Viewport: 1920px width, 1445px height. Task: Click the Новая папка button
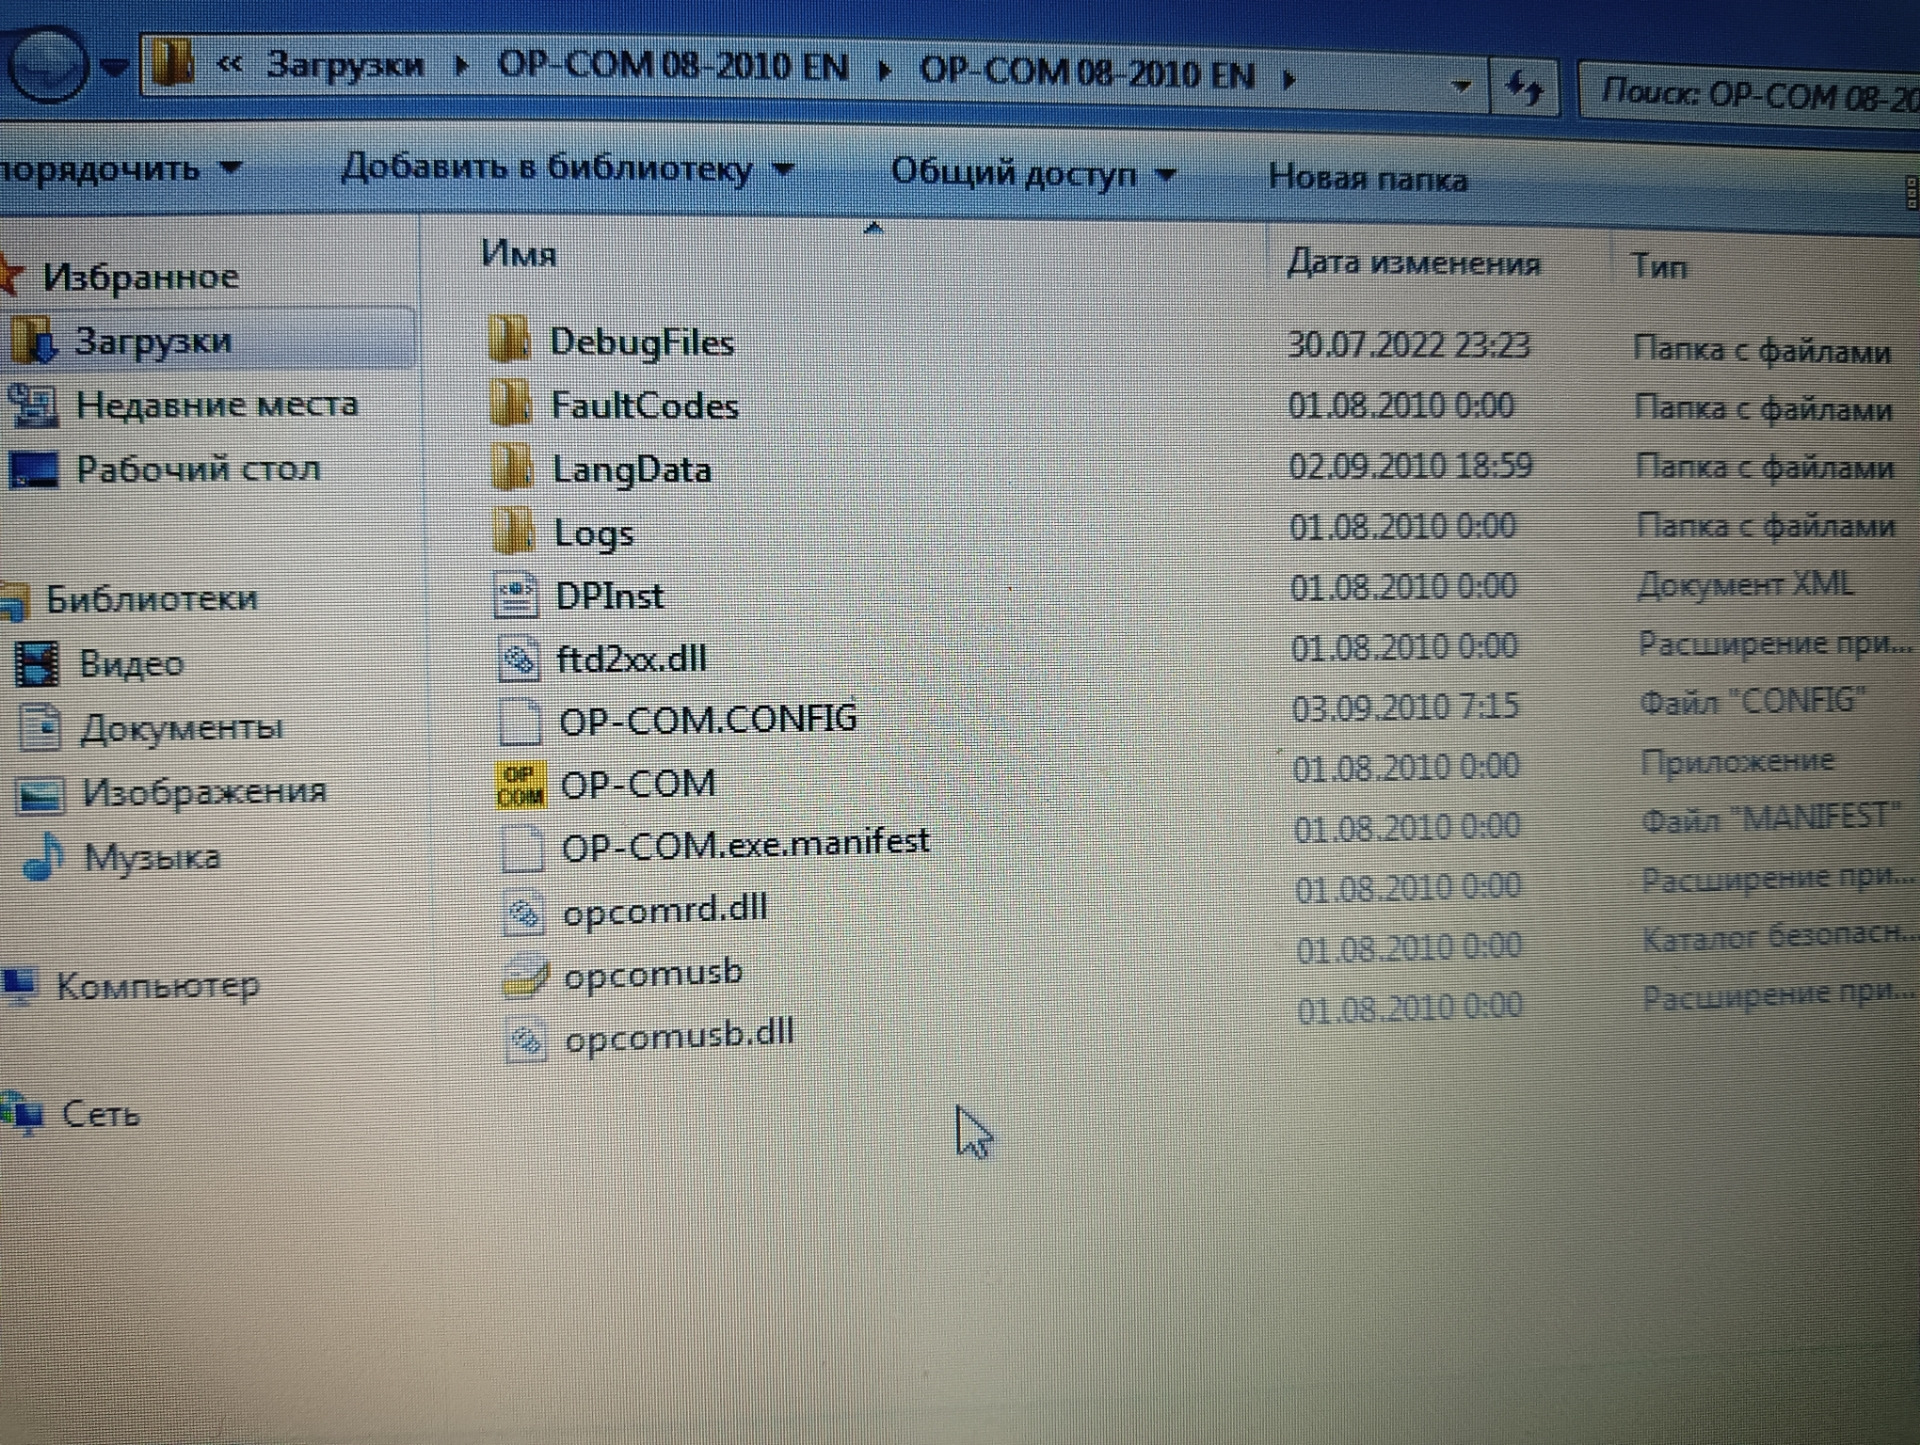click(1367, 179)
